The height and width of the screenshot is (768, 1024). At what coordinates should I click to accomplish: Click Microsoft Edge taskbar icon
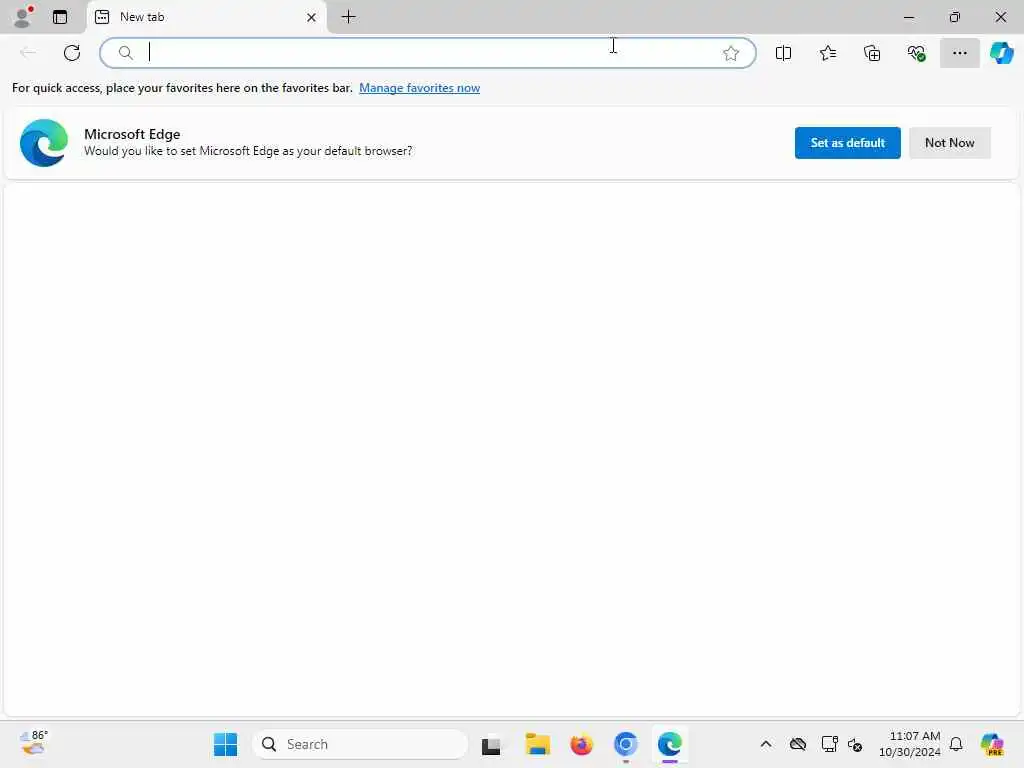coord(670,744)
